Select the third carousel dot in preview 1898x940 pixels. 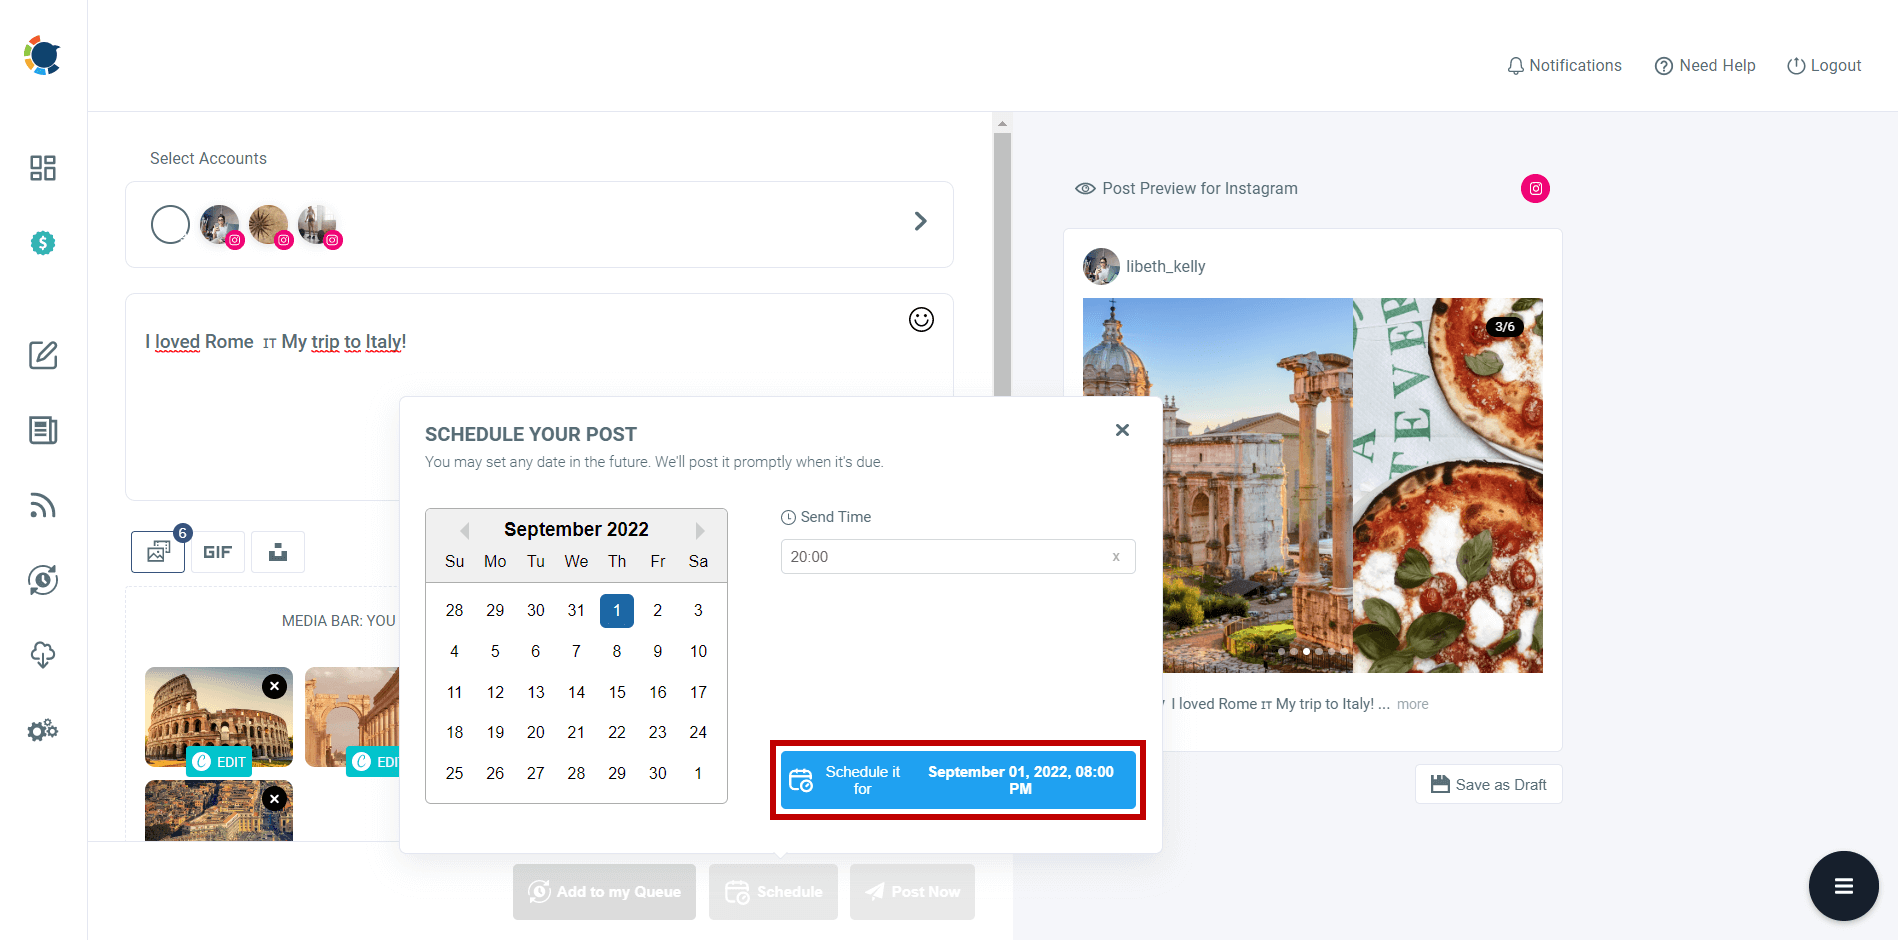(x=1306, y=651)
